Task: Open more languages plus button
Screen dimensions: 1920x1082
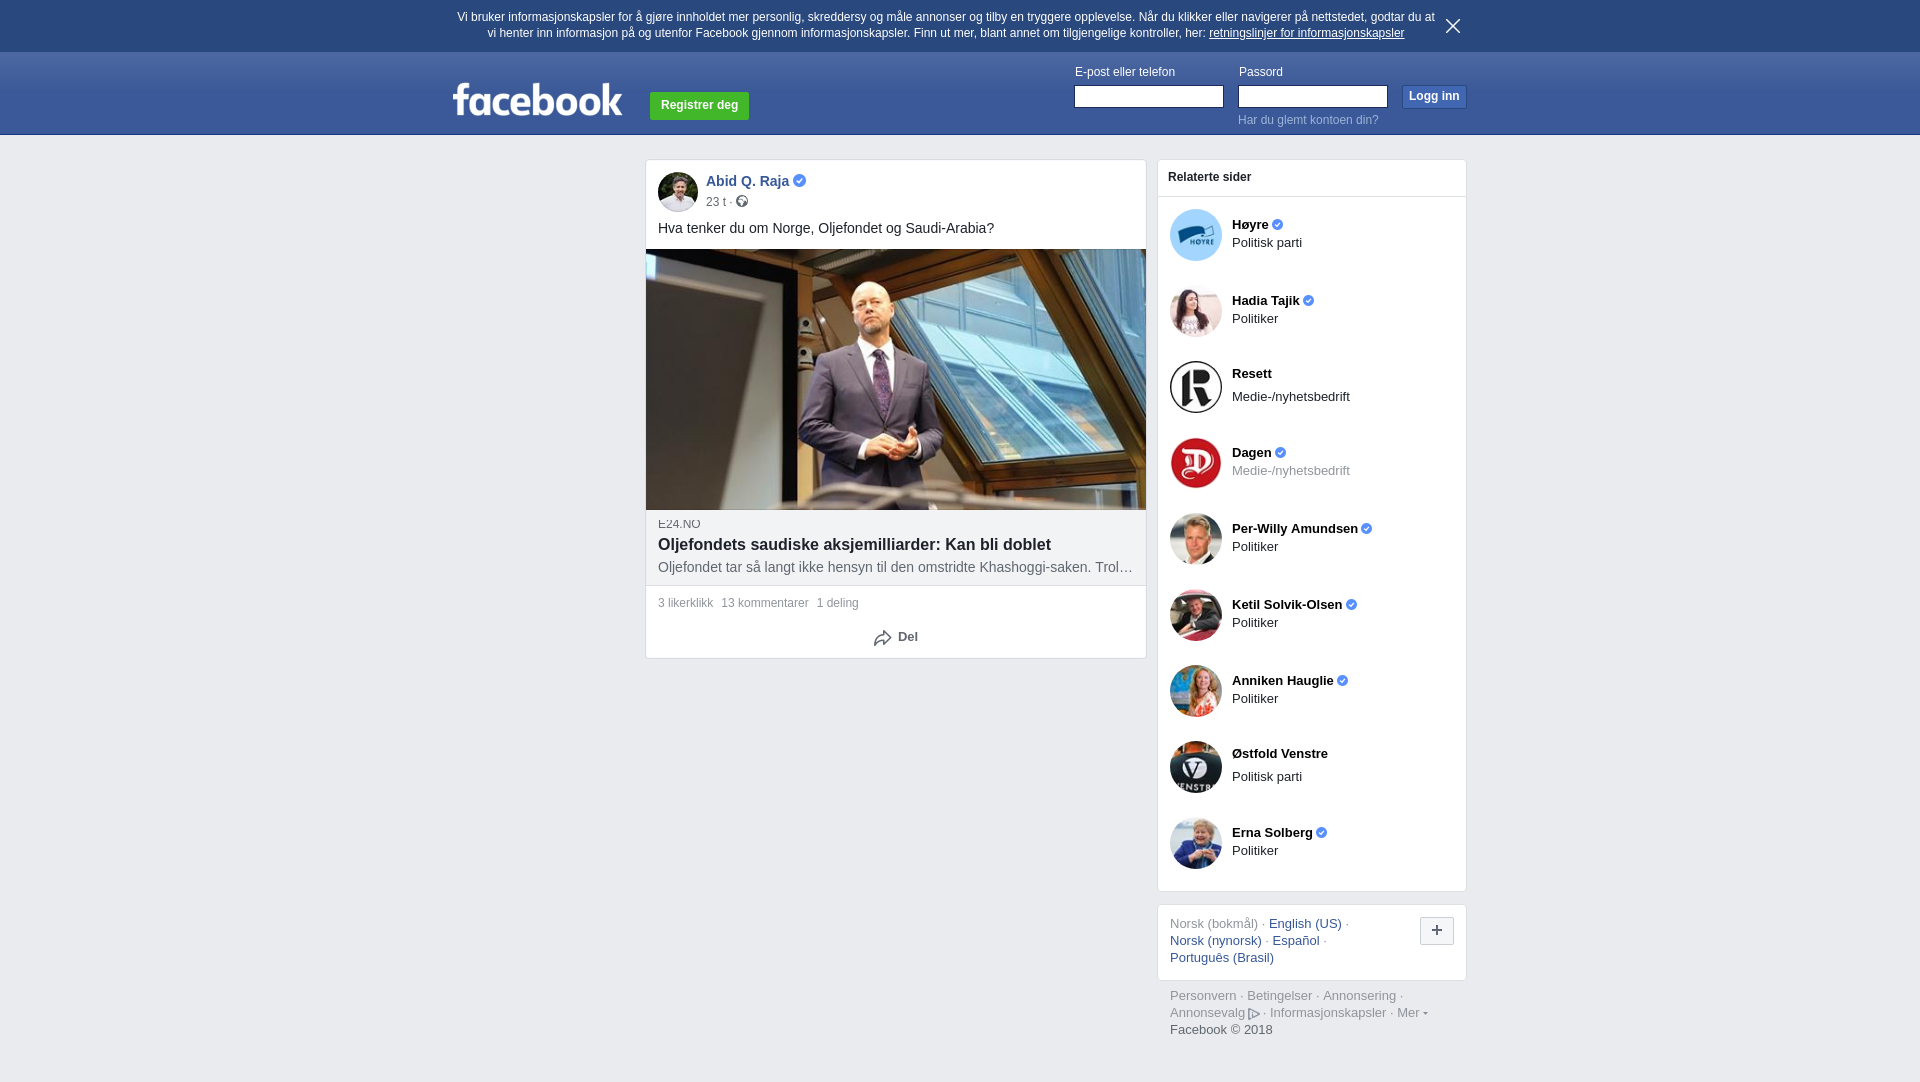Action: click(1437, 931)
